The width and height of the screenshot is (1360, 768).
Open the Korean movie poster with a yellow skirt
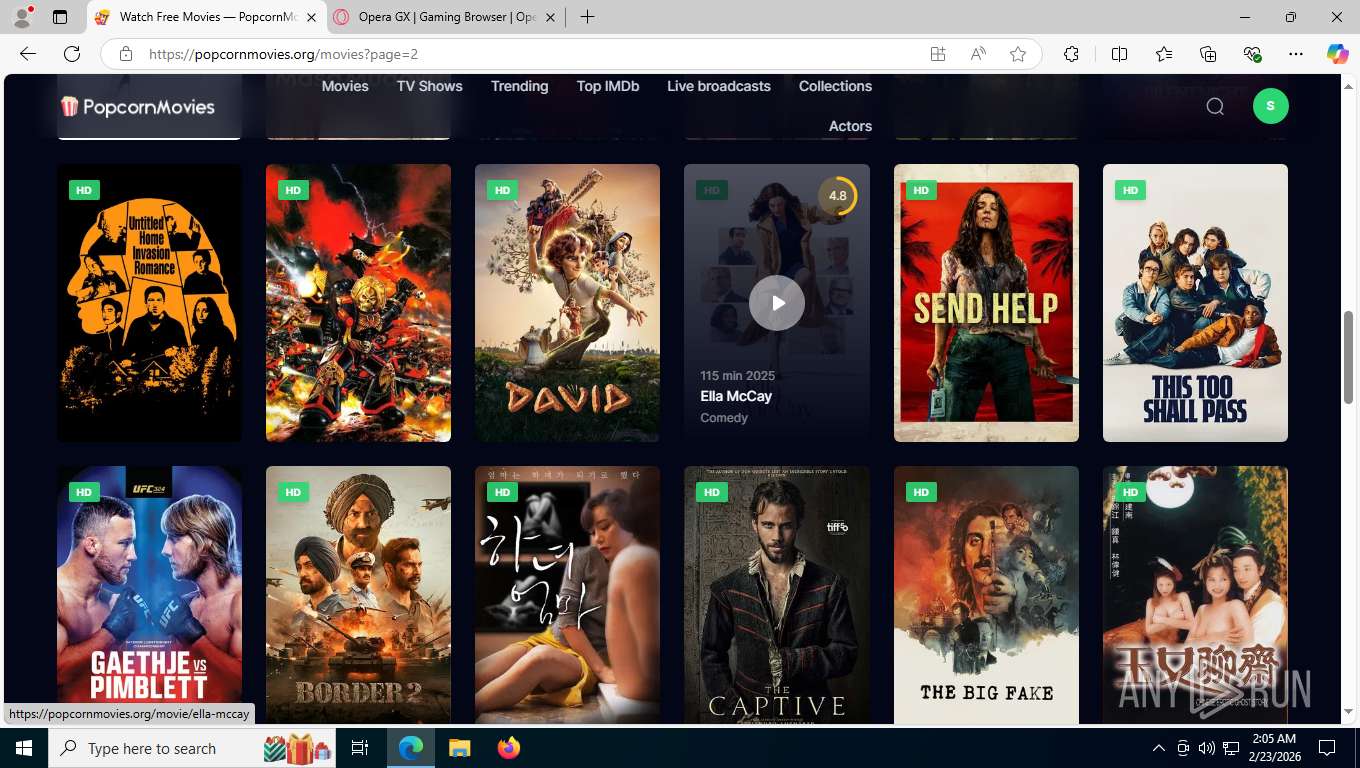coord(567,595)
